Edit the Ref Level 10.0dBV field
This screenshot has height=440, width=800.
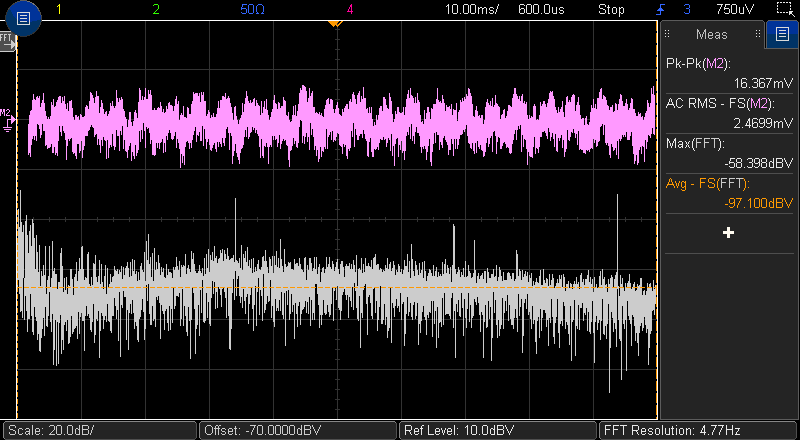click(x=498, y=430)
